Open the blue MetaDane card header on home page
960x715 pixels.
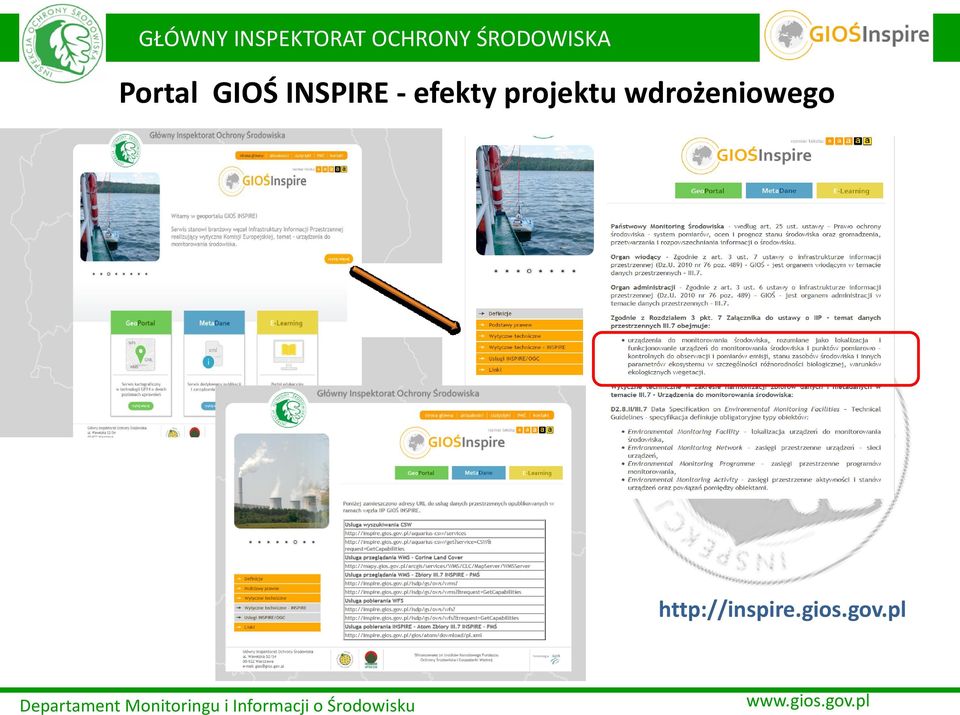(x=214, y=323)
